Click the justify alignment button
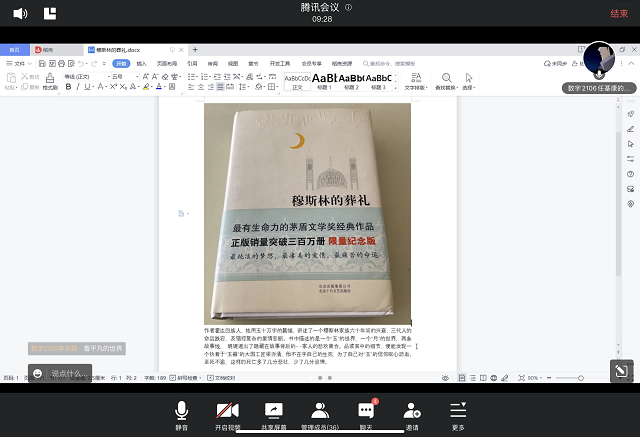 pos(220,87)
